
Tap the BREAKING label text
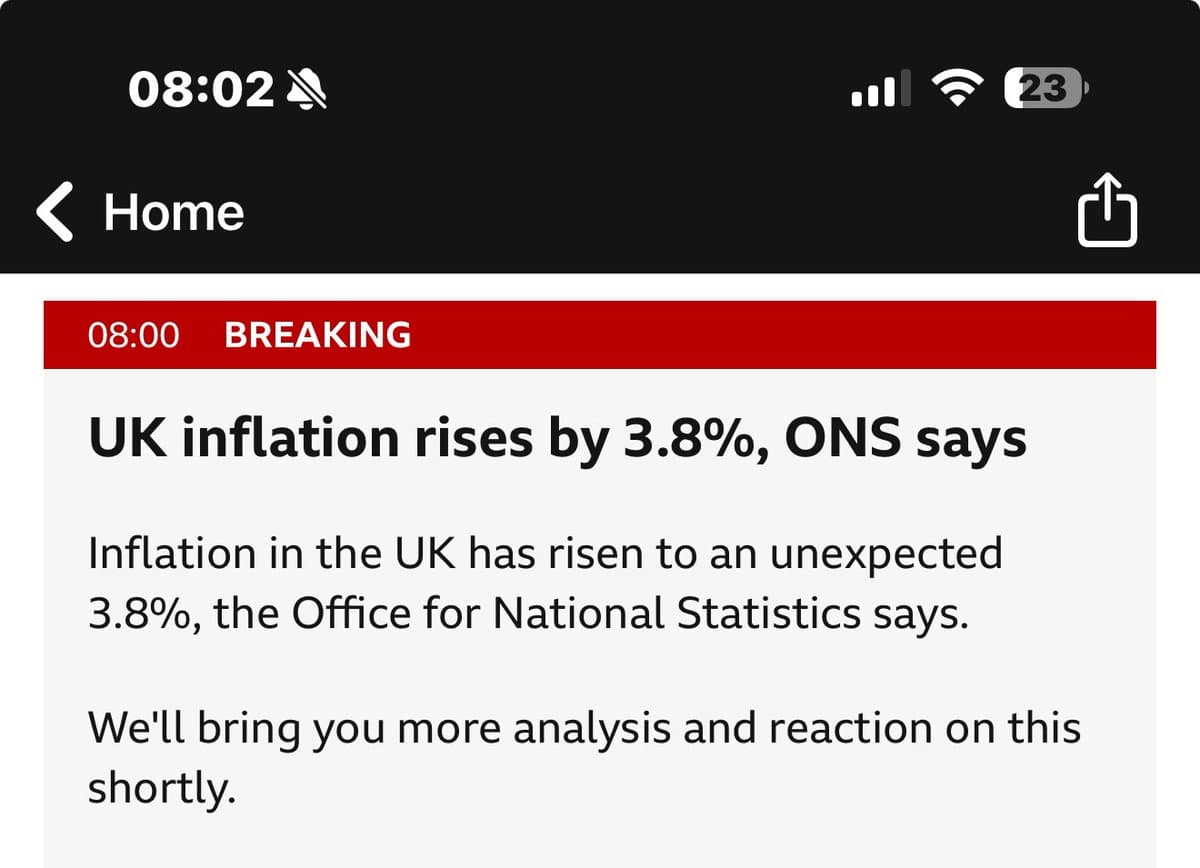coord(316,334)
